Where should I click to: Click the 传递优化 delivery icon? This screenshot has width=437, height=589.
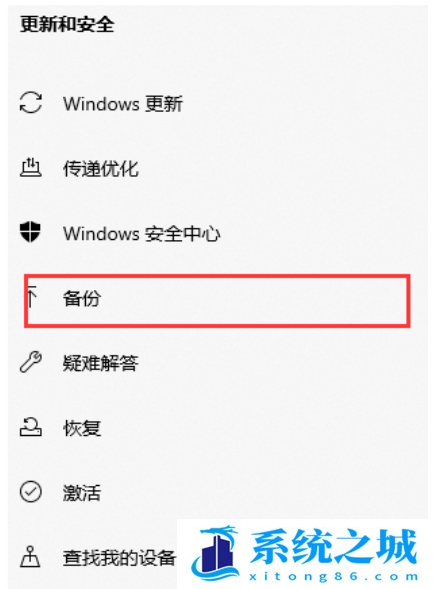coord(31,168)
